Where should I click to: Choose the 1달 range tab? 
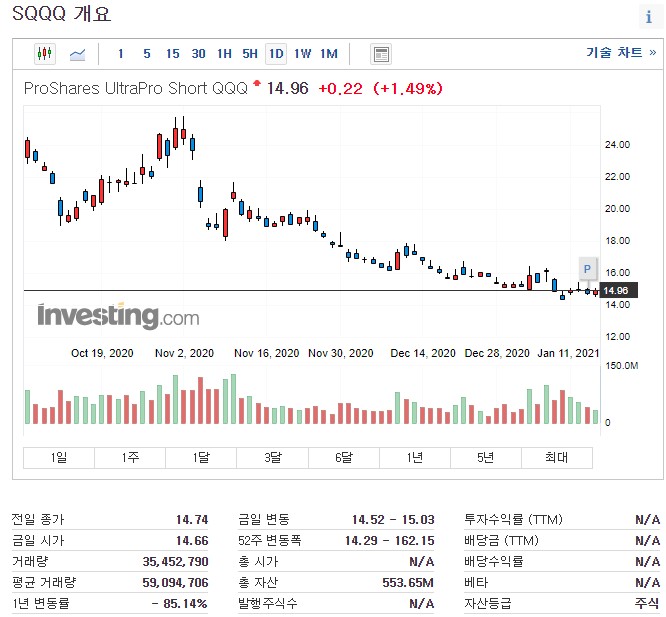pos(201,457)
